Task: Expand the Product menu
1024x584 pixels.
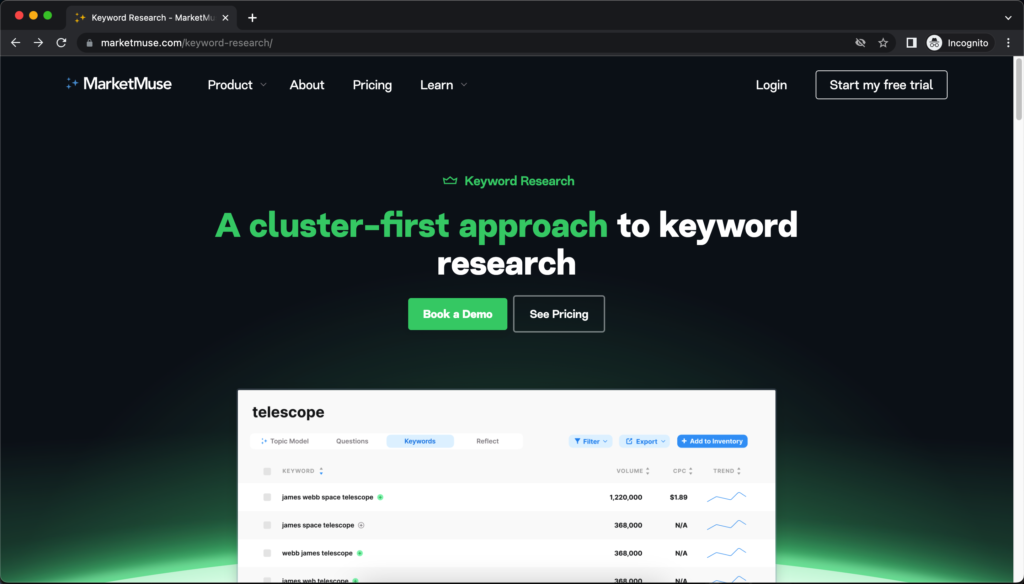Action: click(x=237, y=85)
